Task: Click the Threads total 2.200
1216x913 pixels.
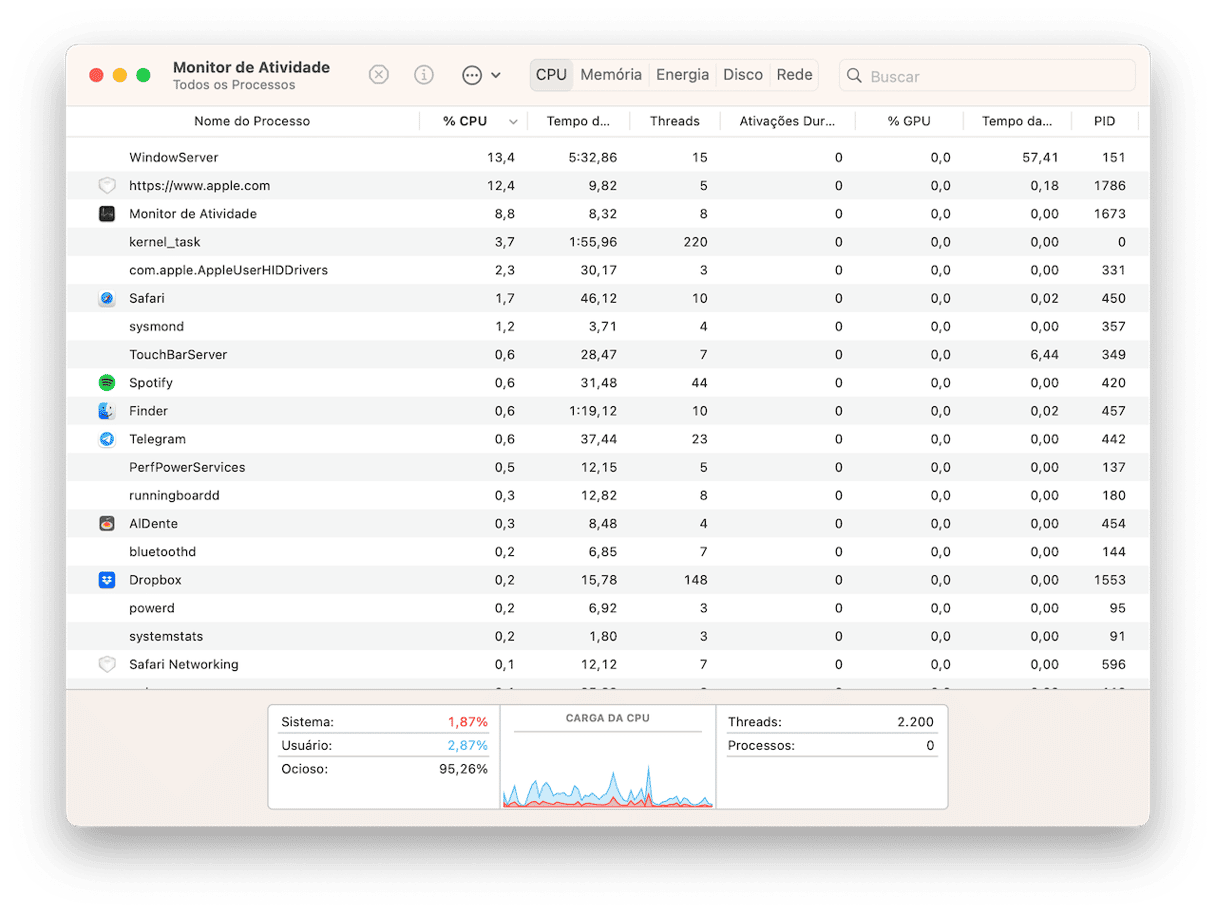Action: click(x=916, y=722)
